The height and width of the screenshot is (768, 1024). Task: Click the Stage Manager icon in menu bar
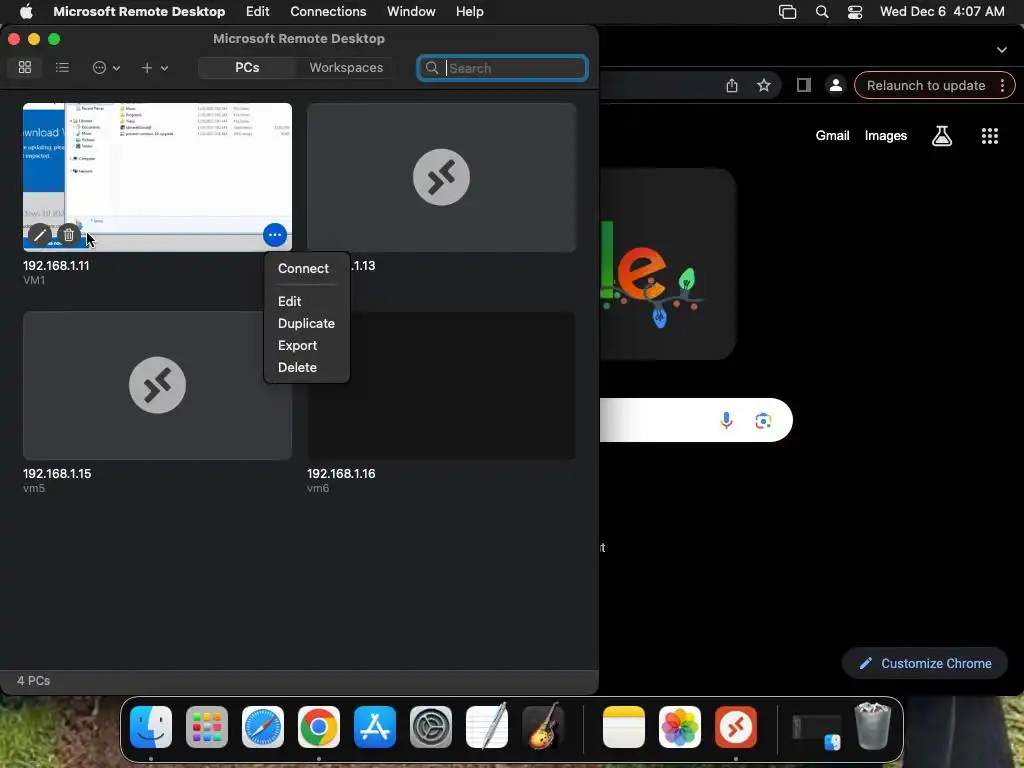[788, 12]
